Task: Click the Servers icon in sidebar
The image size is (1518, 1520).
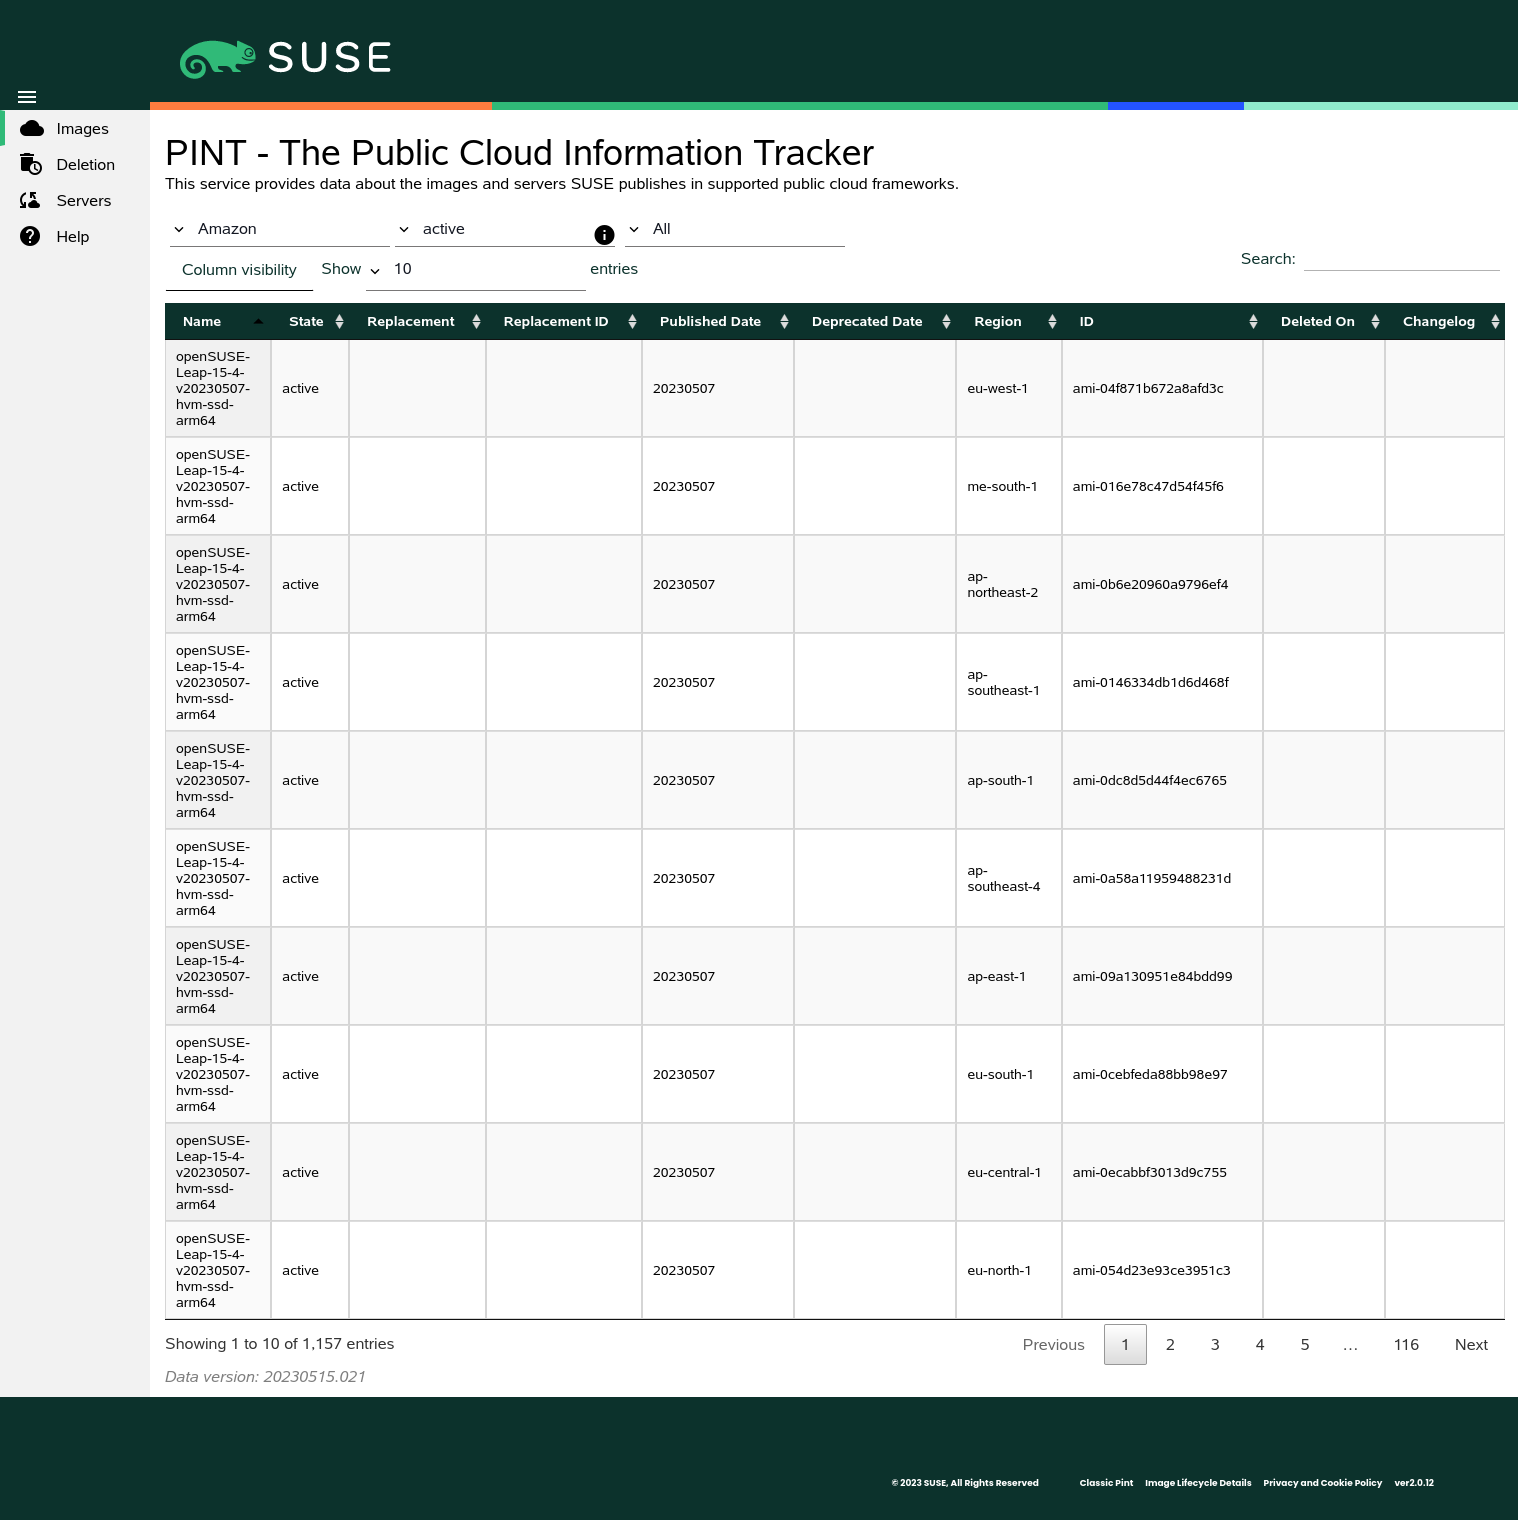Action: click(31, 201)
